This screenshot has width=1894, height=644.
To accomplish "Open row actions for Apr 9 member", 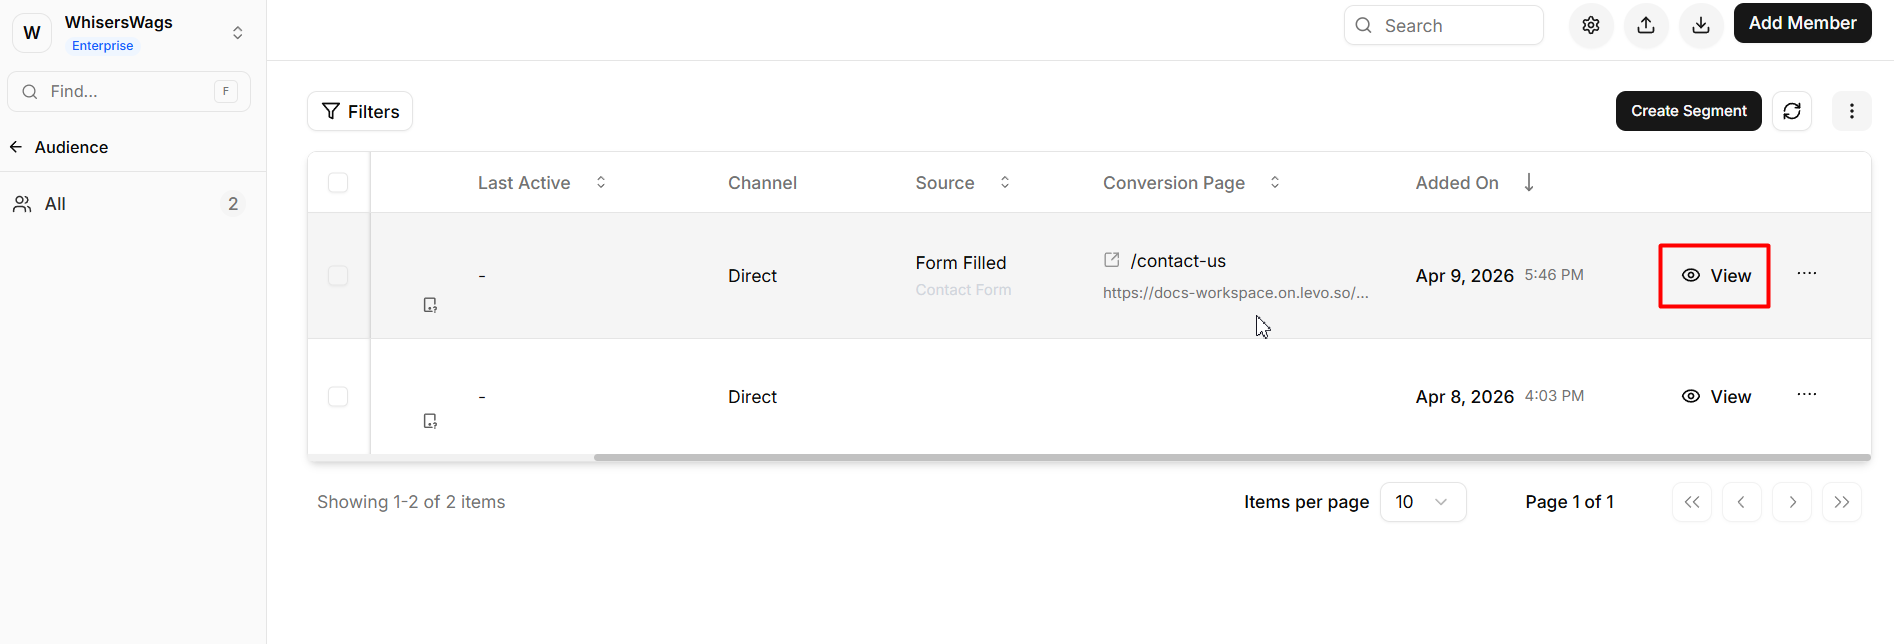I will [1806, 274].
